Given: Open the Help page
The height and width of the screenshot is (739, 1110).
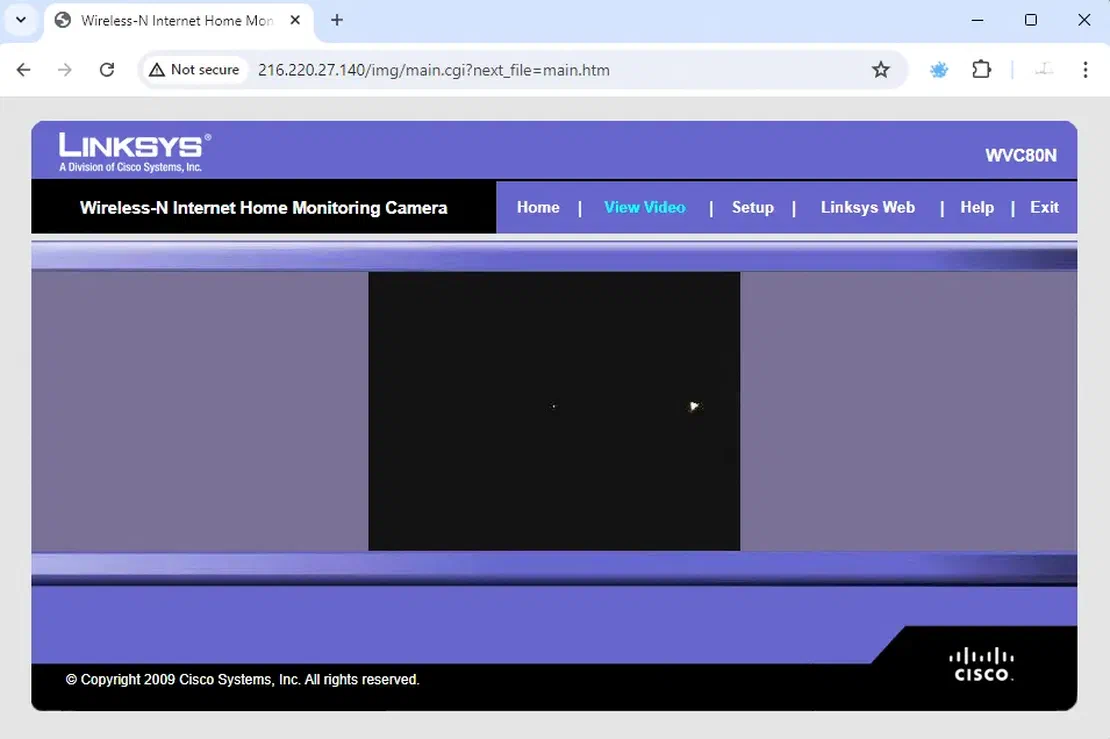Looking at the screenshot, I should (x=977, y=207).
